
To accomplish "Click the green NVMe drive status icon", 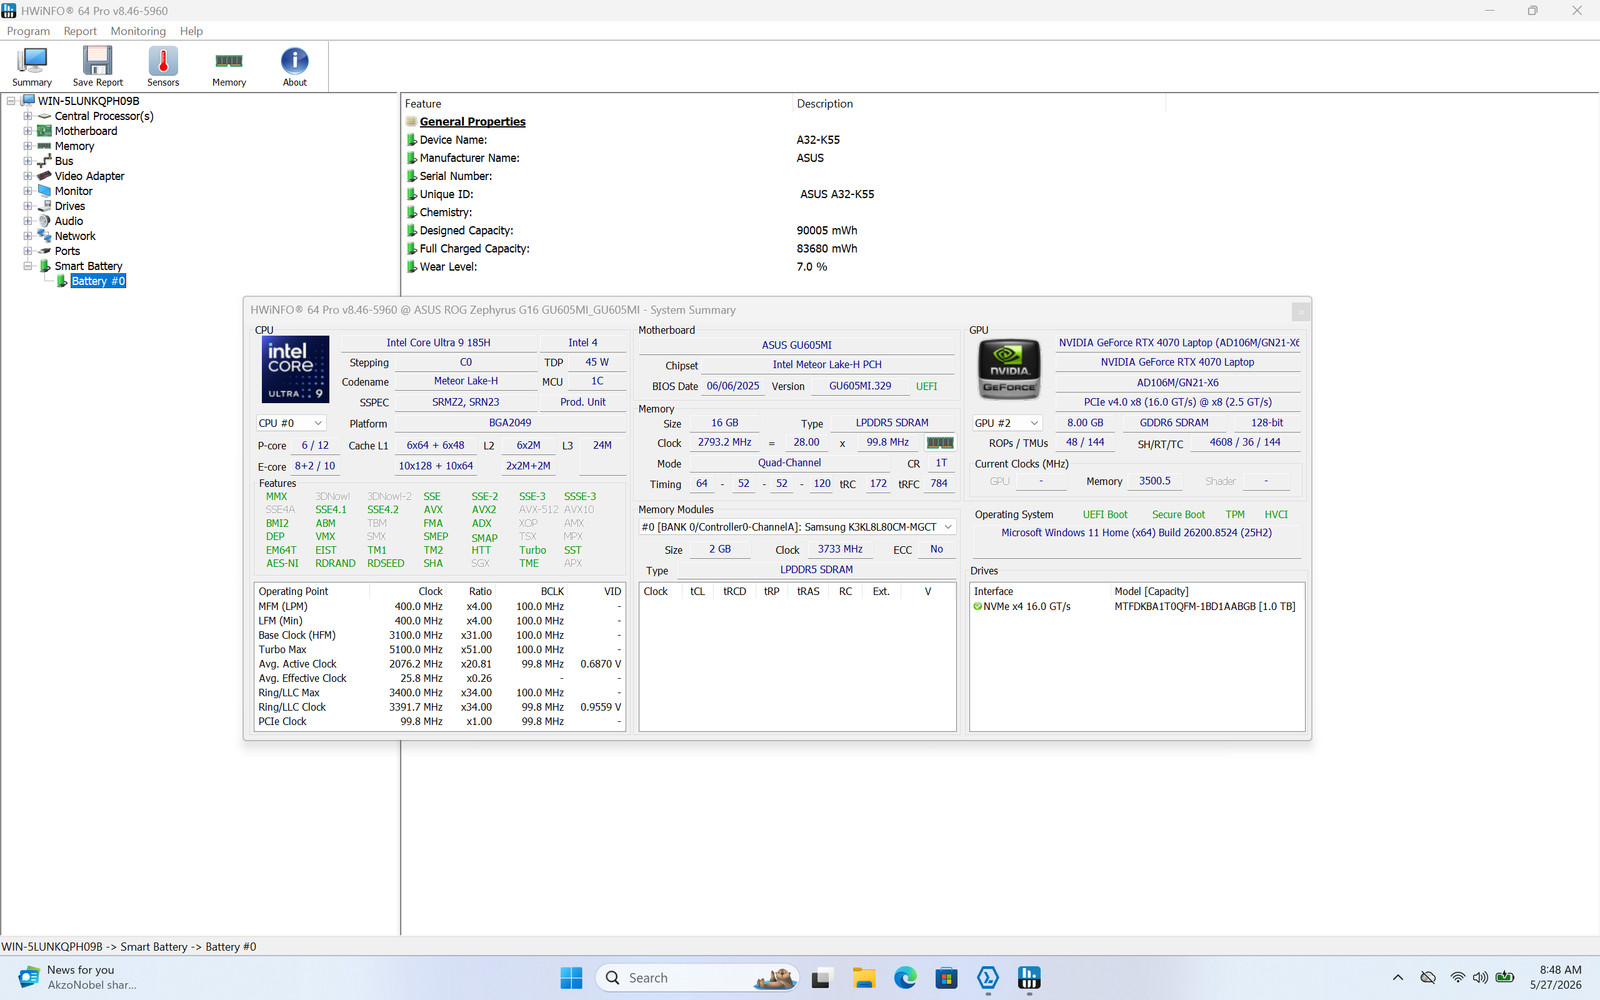I will (x=978, y=606).
